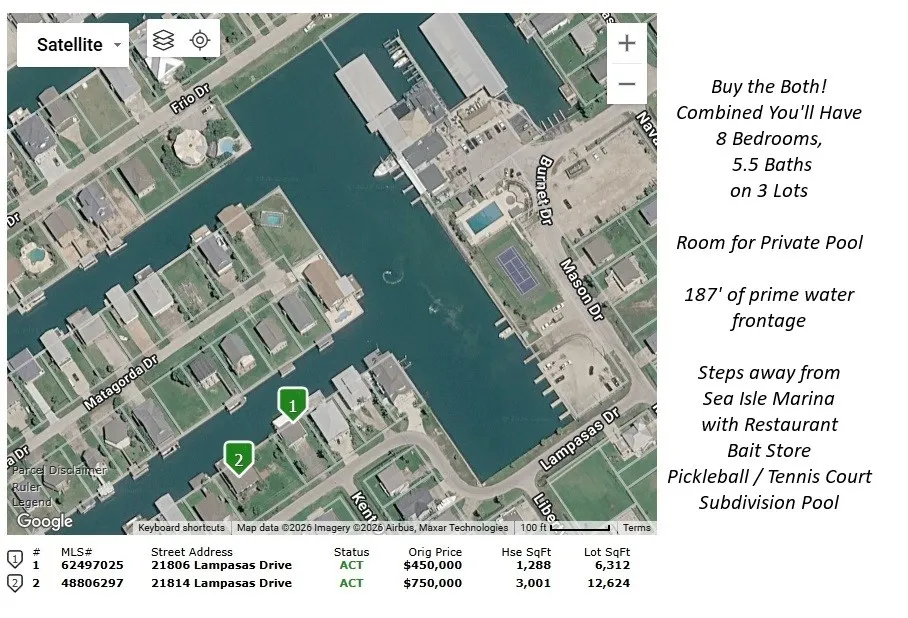The image size is (908, 618).
Task: Zoom out with the minus button
Action: click(x=627, y=84)
